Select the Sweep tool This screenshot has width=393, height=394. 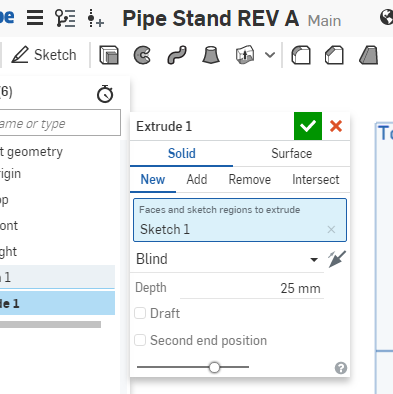click(177, 55)
